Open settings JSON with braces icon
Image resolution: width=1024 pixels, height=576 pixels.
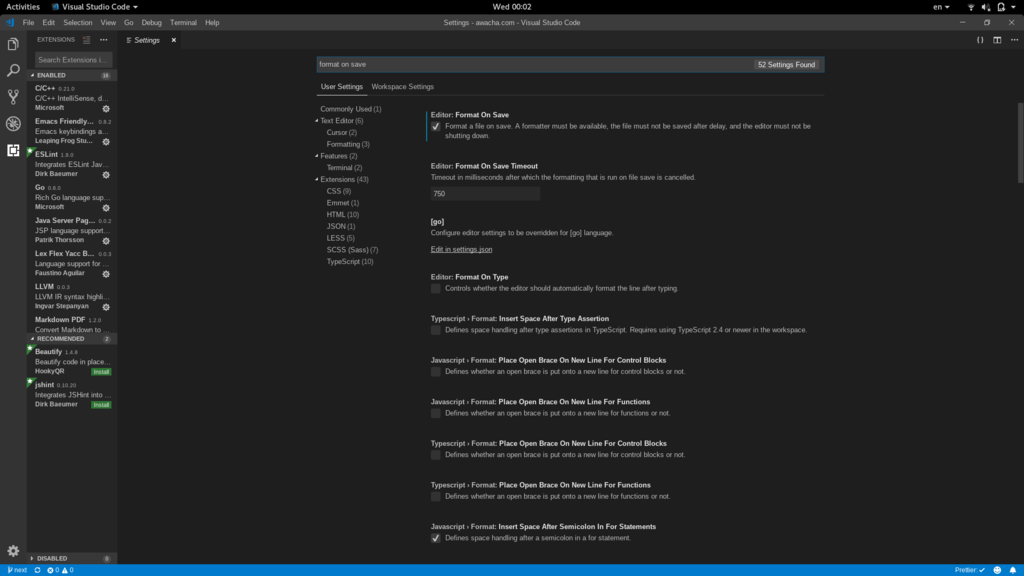tap(980, 40)
